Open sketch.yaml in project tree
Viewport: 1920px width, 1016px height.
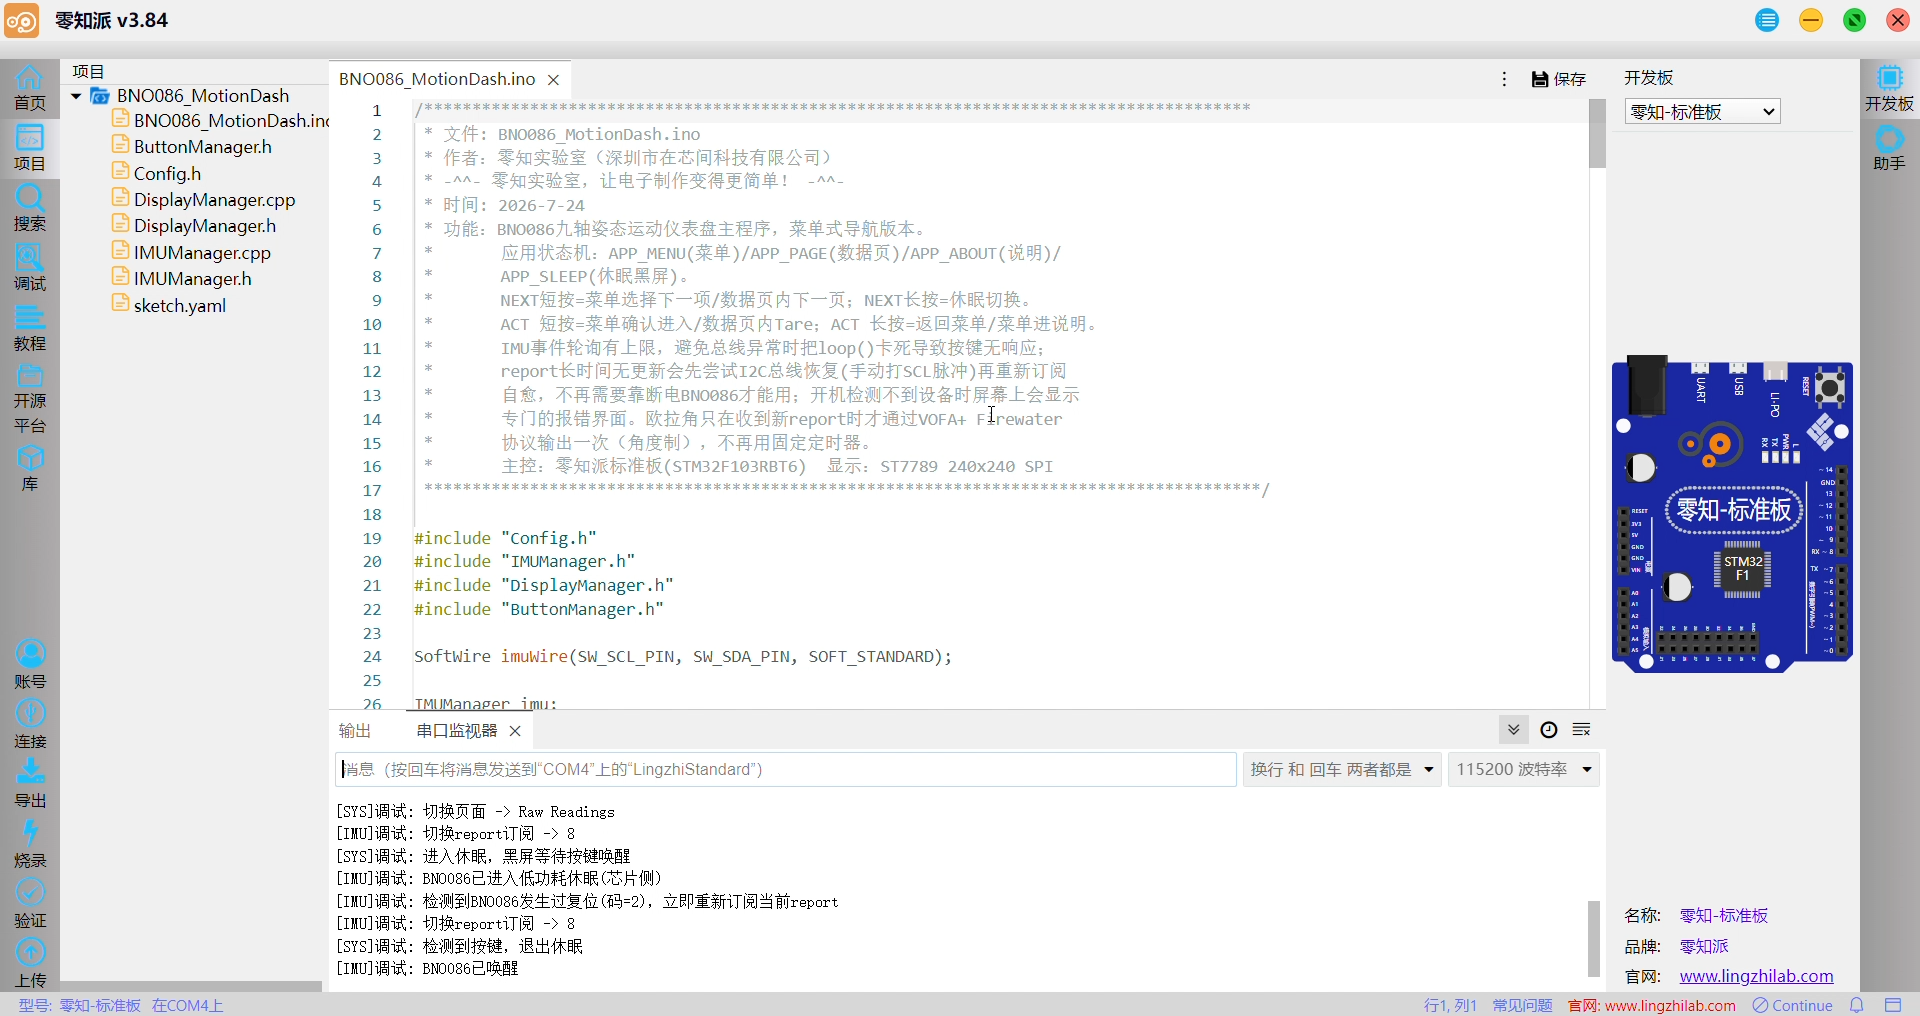[x=180, y=306]
